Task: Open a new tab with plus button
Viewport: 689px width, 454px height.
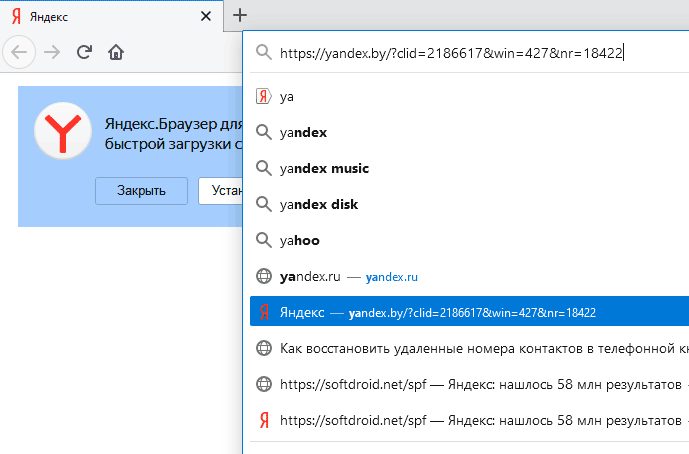Action: point(239,15)
